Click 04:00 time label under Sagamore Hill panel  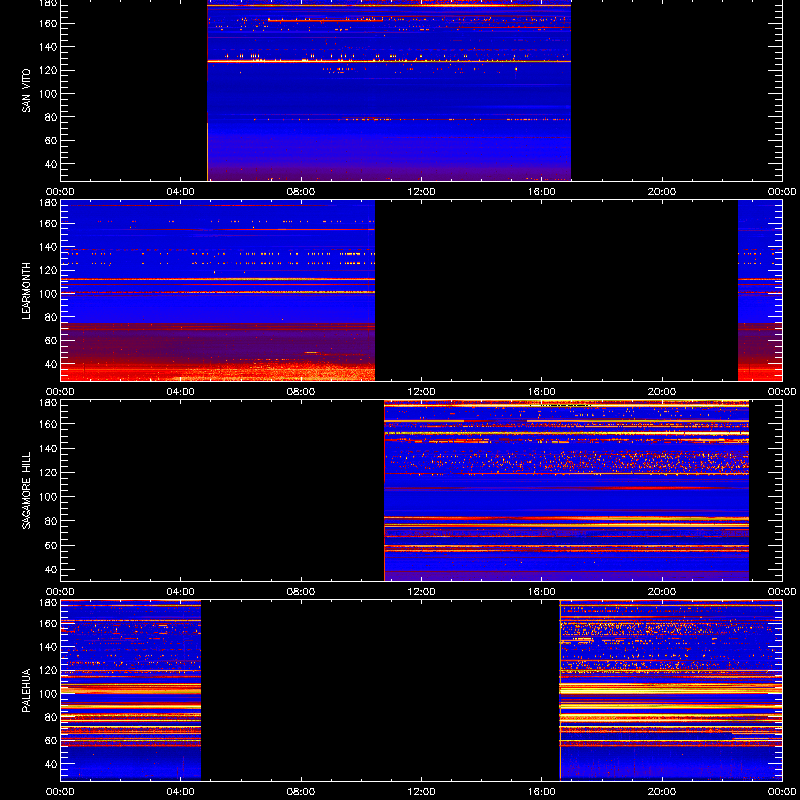point(181,592)
